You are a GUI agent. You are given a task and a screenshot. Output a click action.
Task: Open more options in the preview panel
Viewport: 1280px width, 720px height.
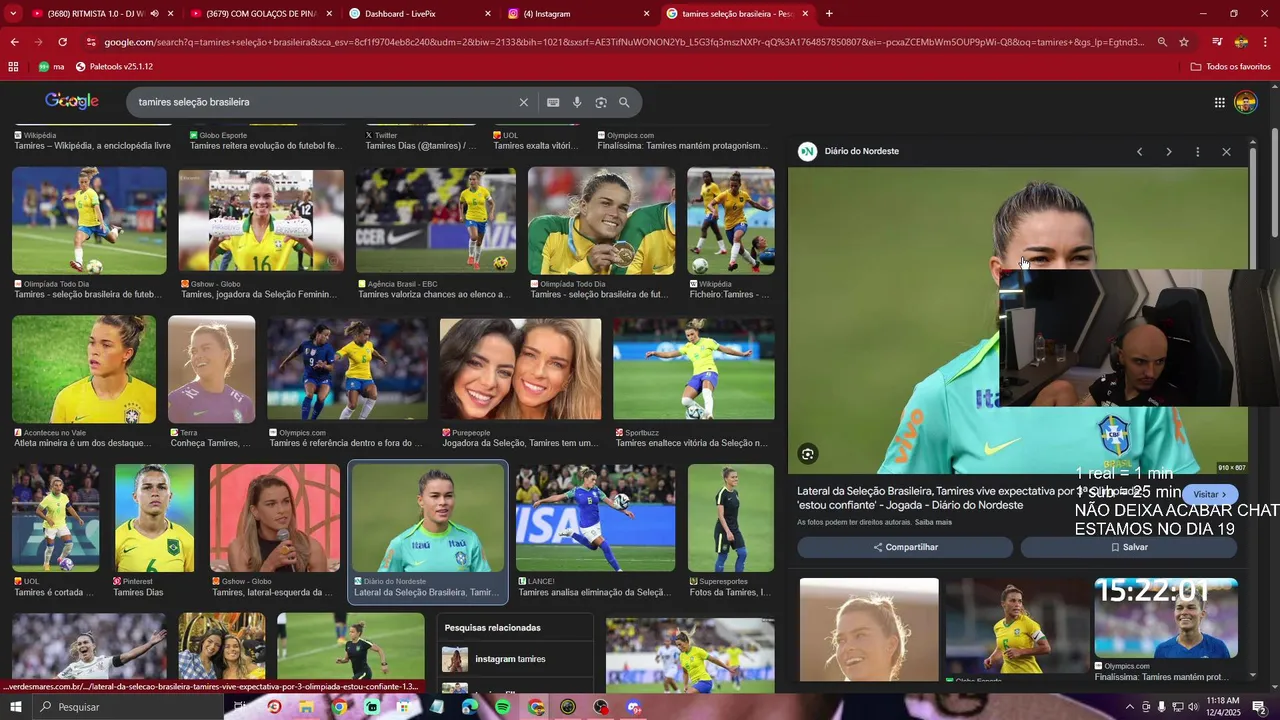[1197, 152]
